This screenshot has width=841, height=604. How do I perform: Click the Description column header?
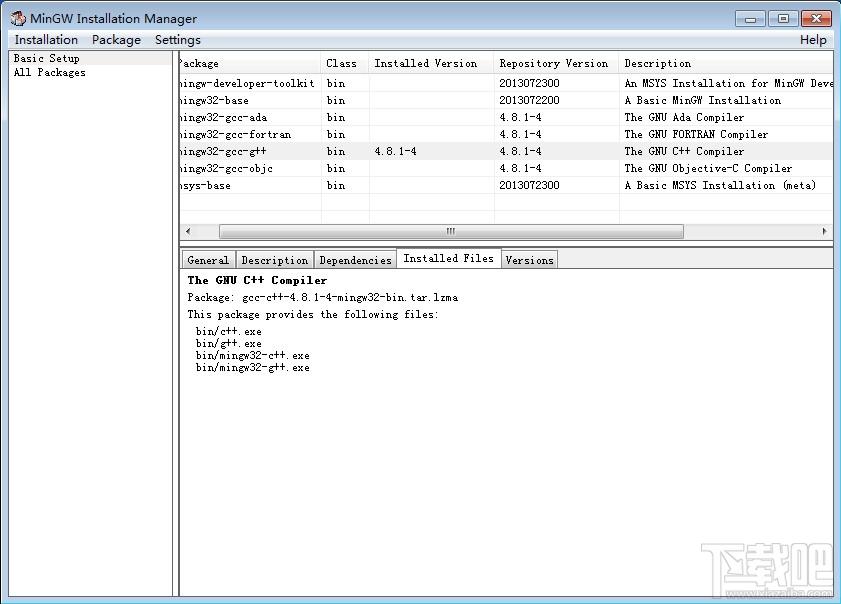(x=726, y=63)
